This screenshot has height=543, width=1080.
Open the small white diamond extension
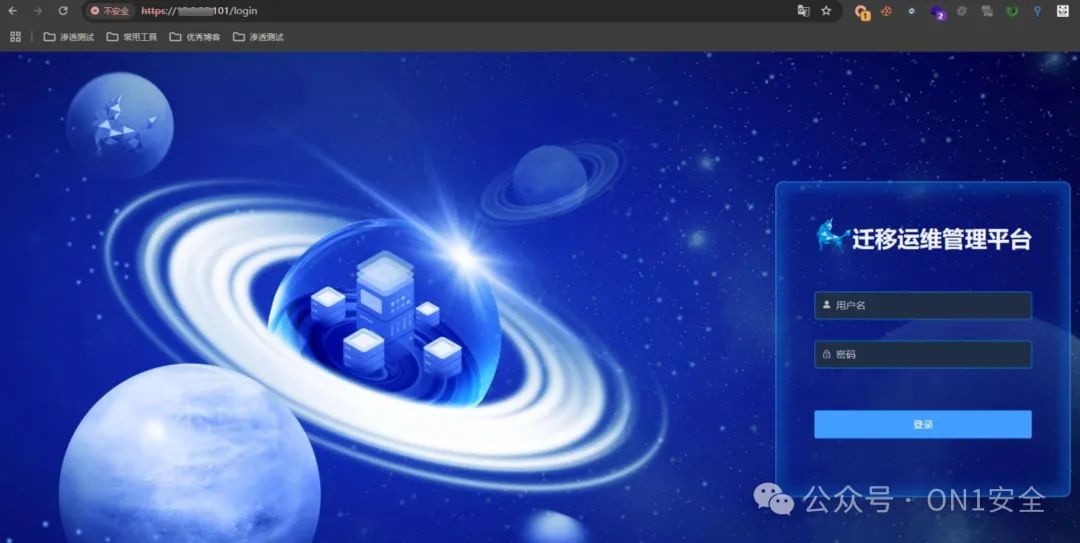pyautogui.click(x=912, y=11)
